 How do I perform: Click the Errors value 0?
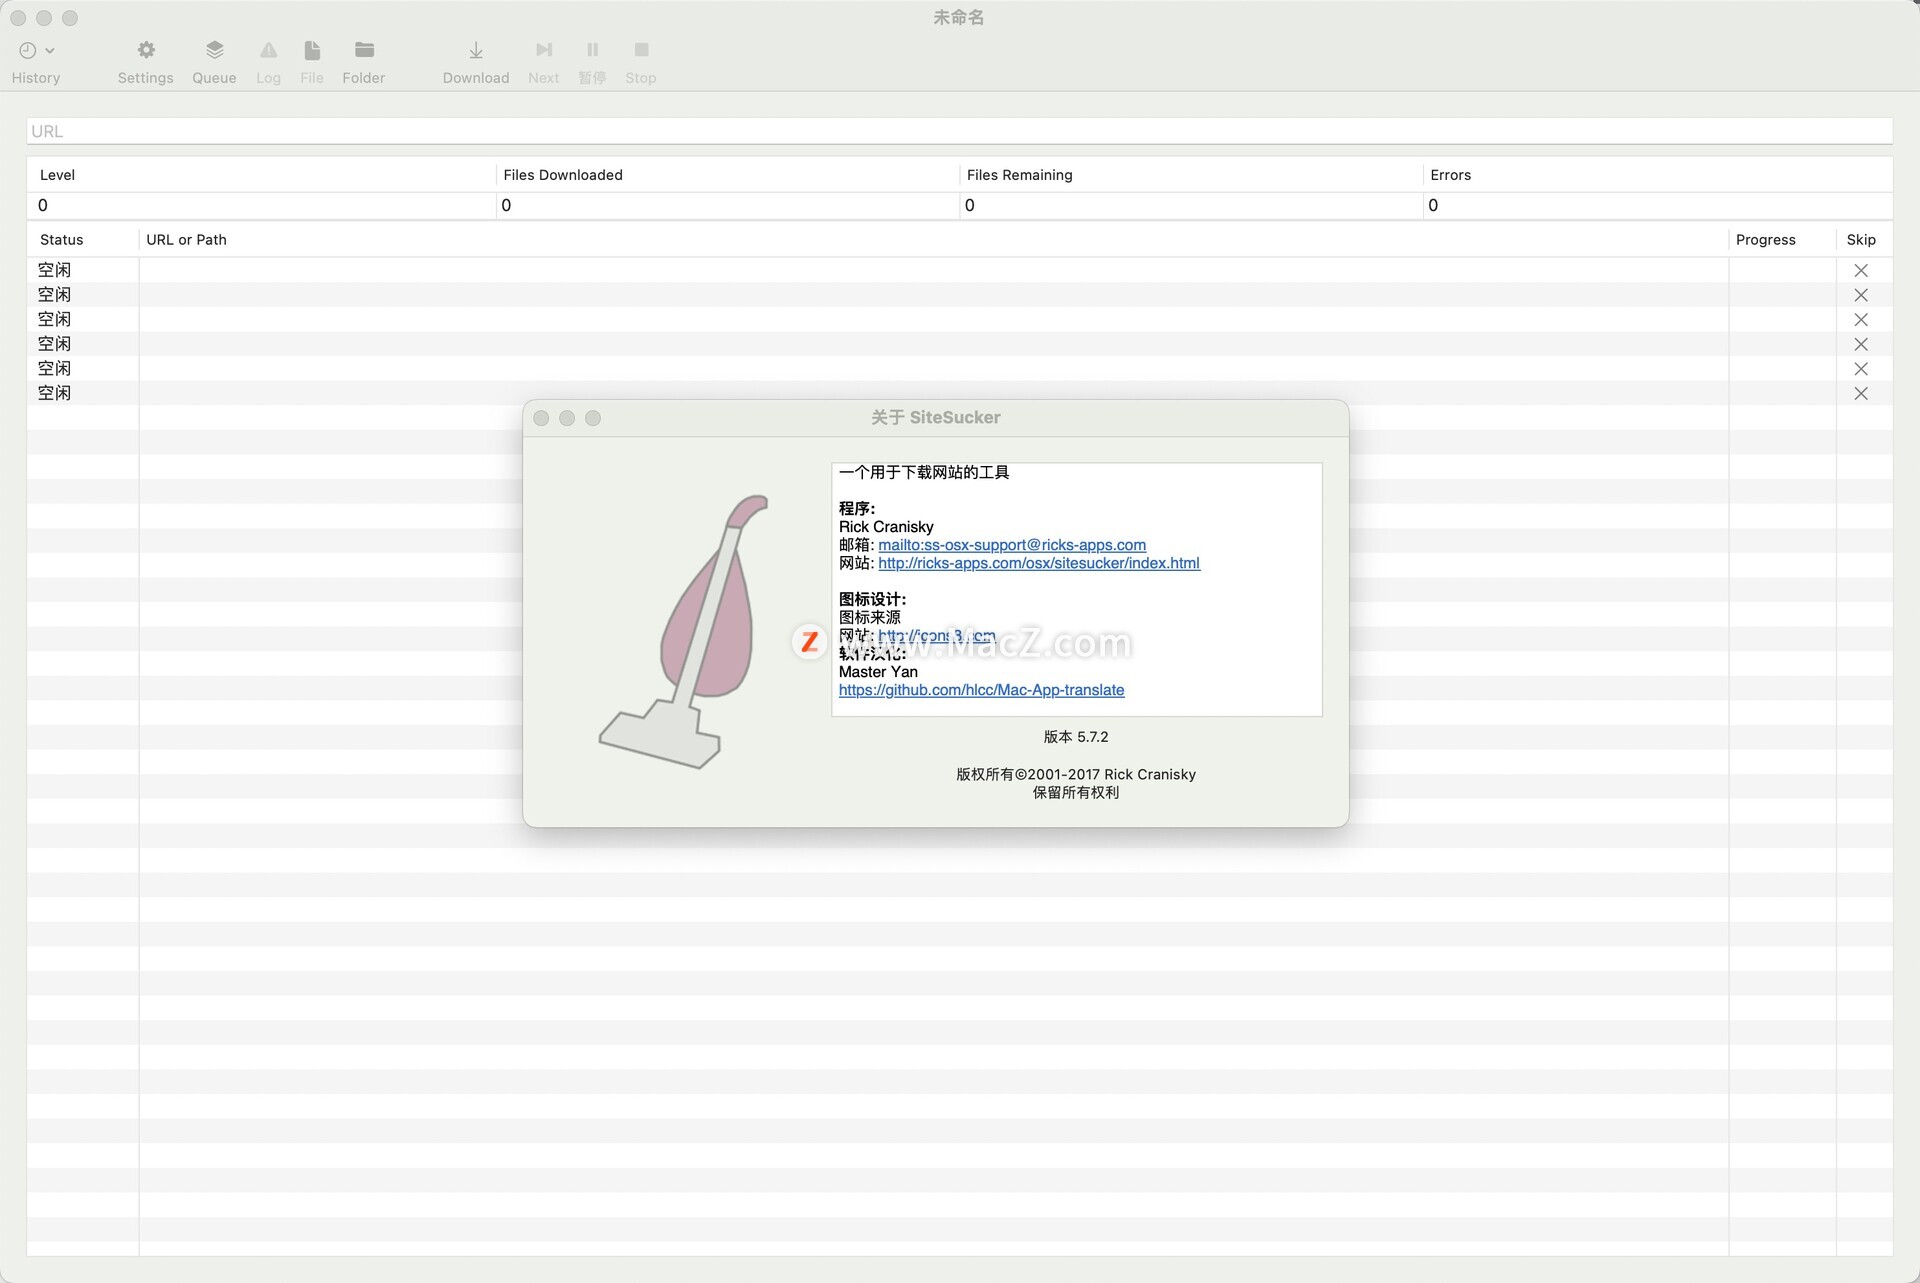pyautogui.click(x=1433, y=205)
